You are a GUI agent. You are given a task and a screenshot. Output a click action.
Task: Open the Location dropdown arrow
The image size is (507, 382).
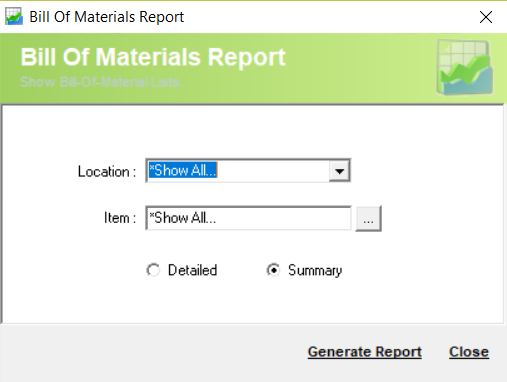point(339,171)
